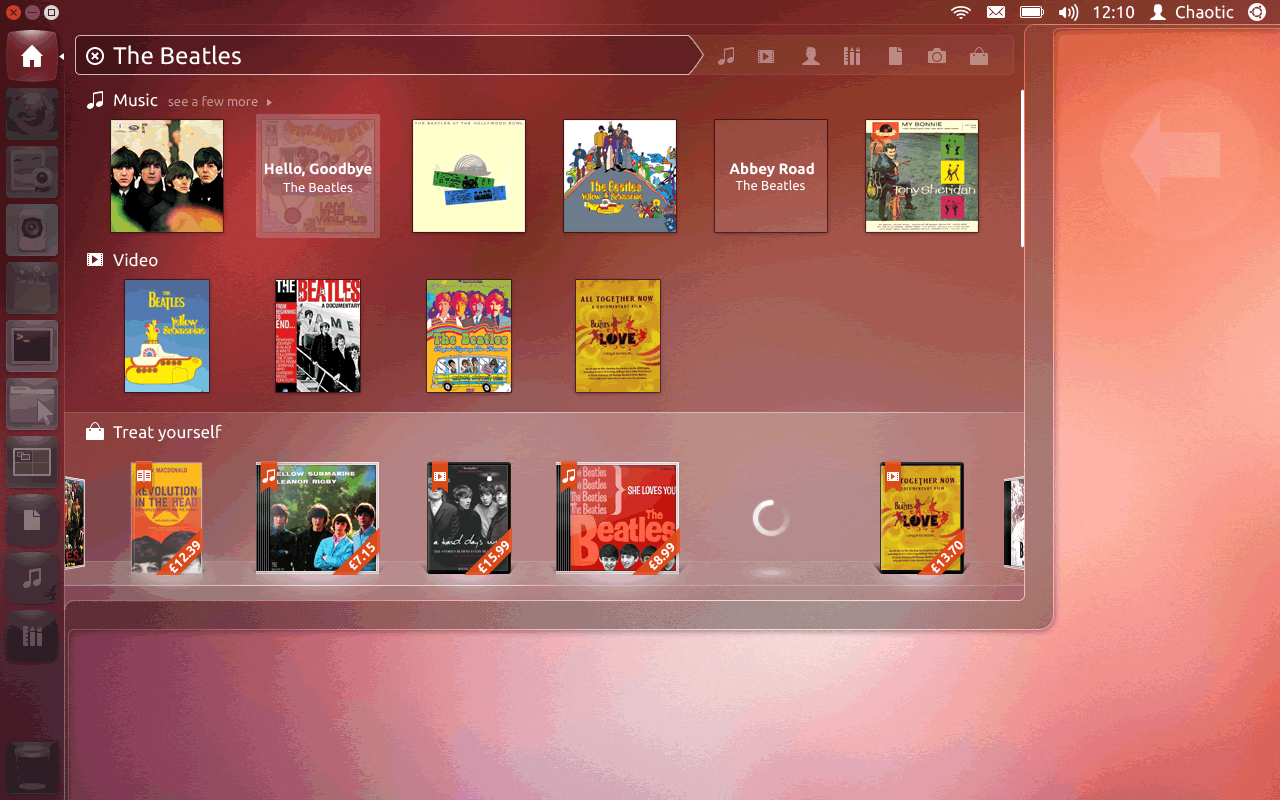Click the dash results vertical scrollbar

(x=1022, y=168)
